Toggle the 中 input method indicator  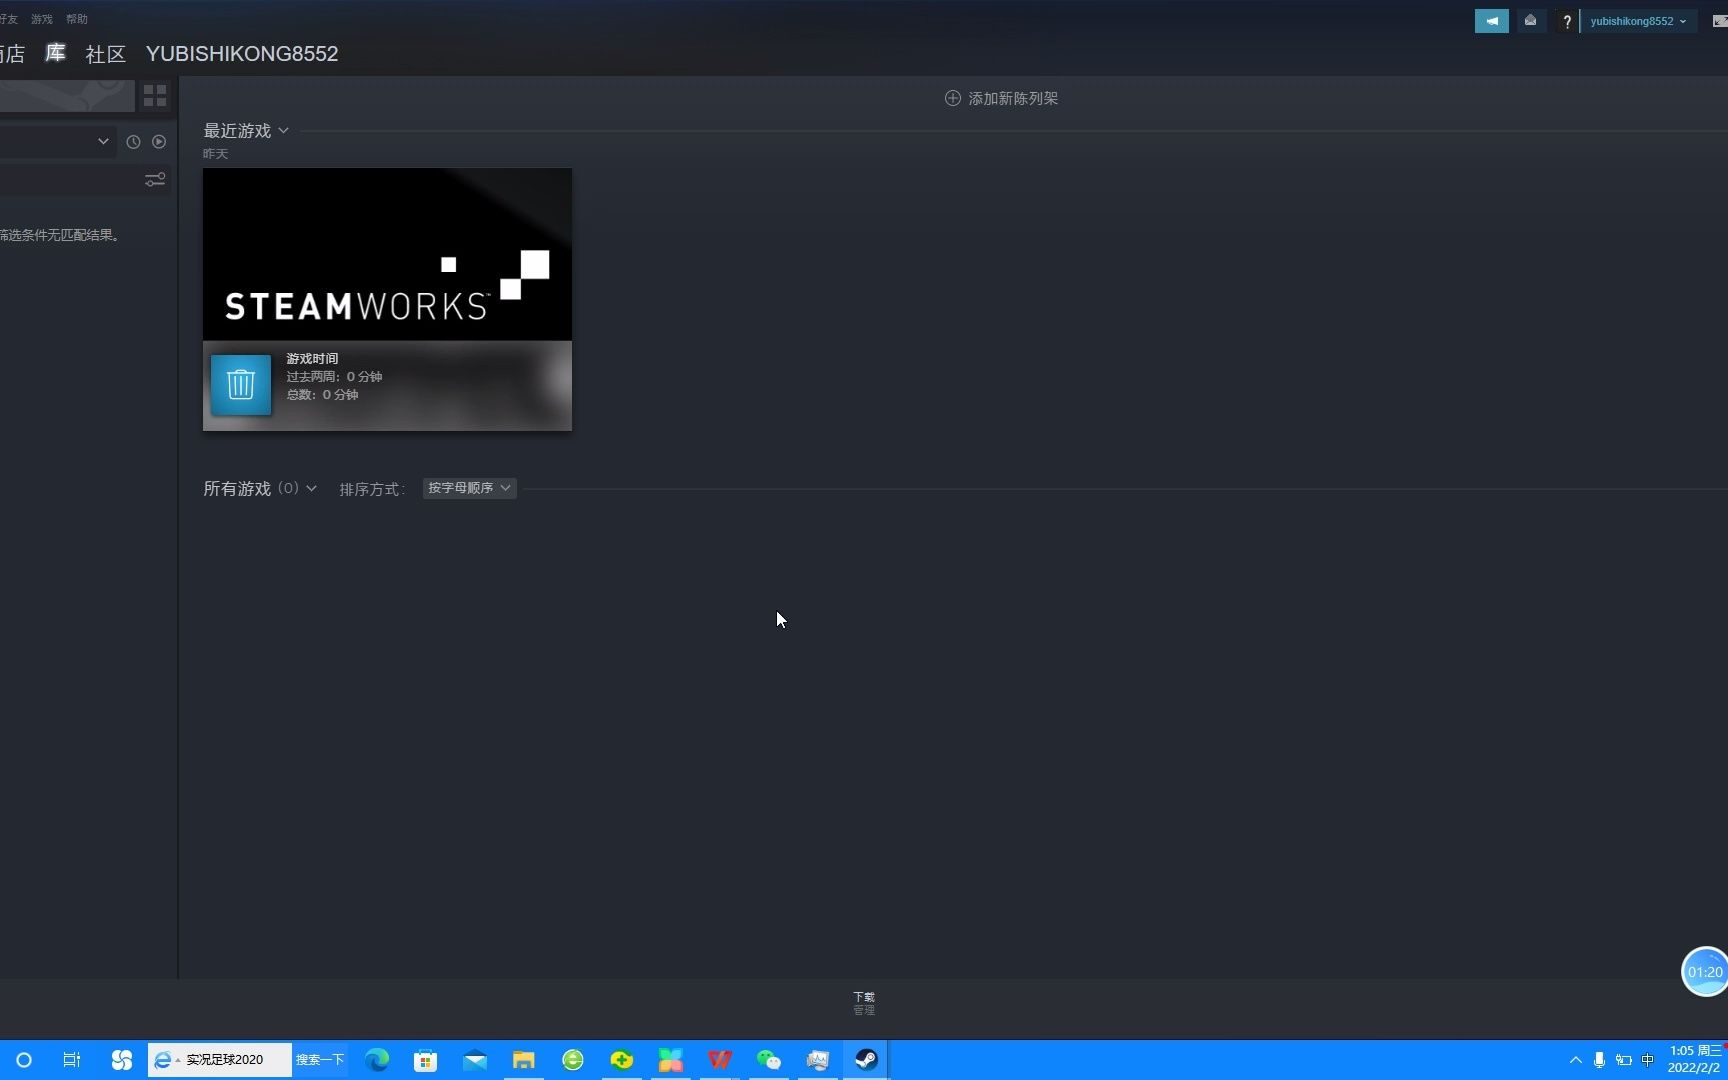[x=1647, y=1060]
